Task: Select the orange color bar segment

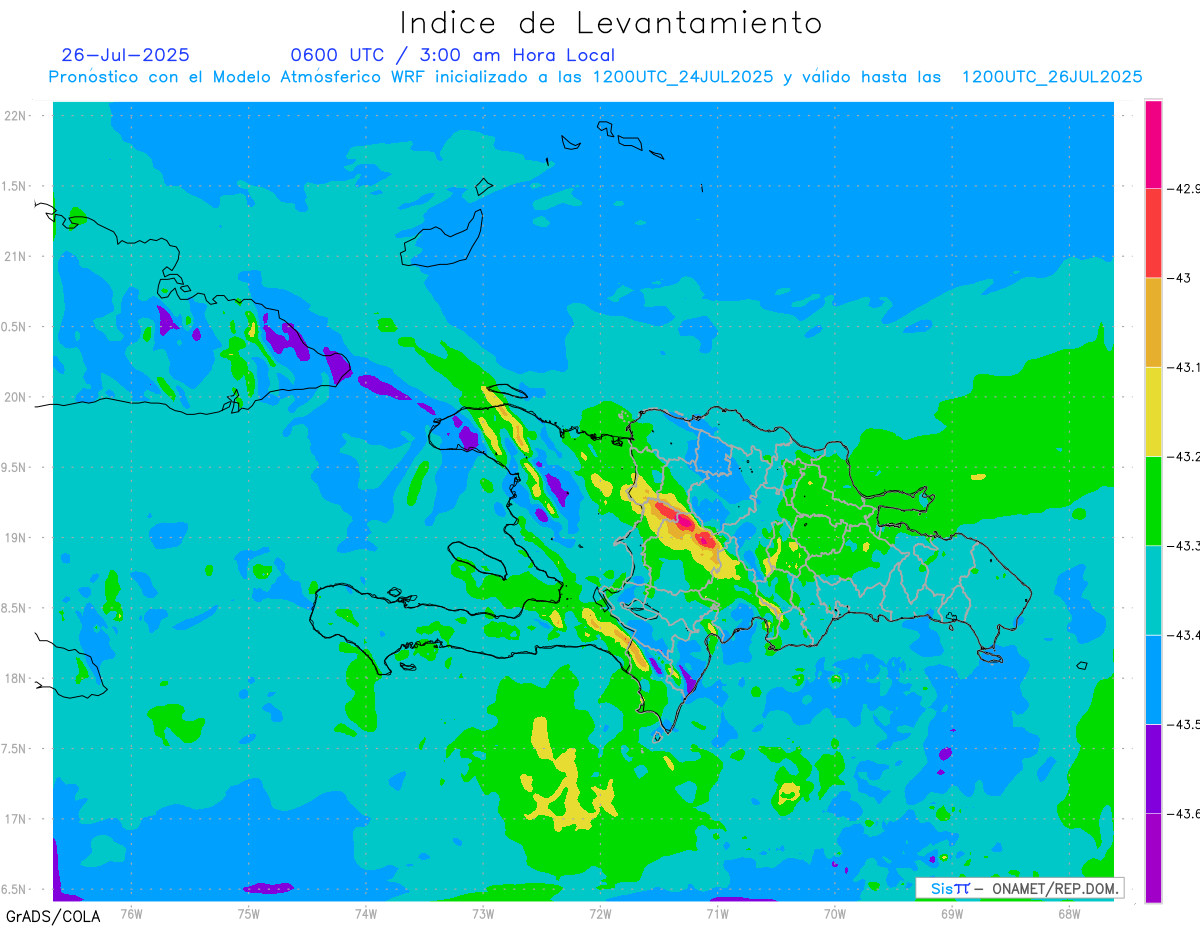Action: tap(1153, 322)
